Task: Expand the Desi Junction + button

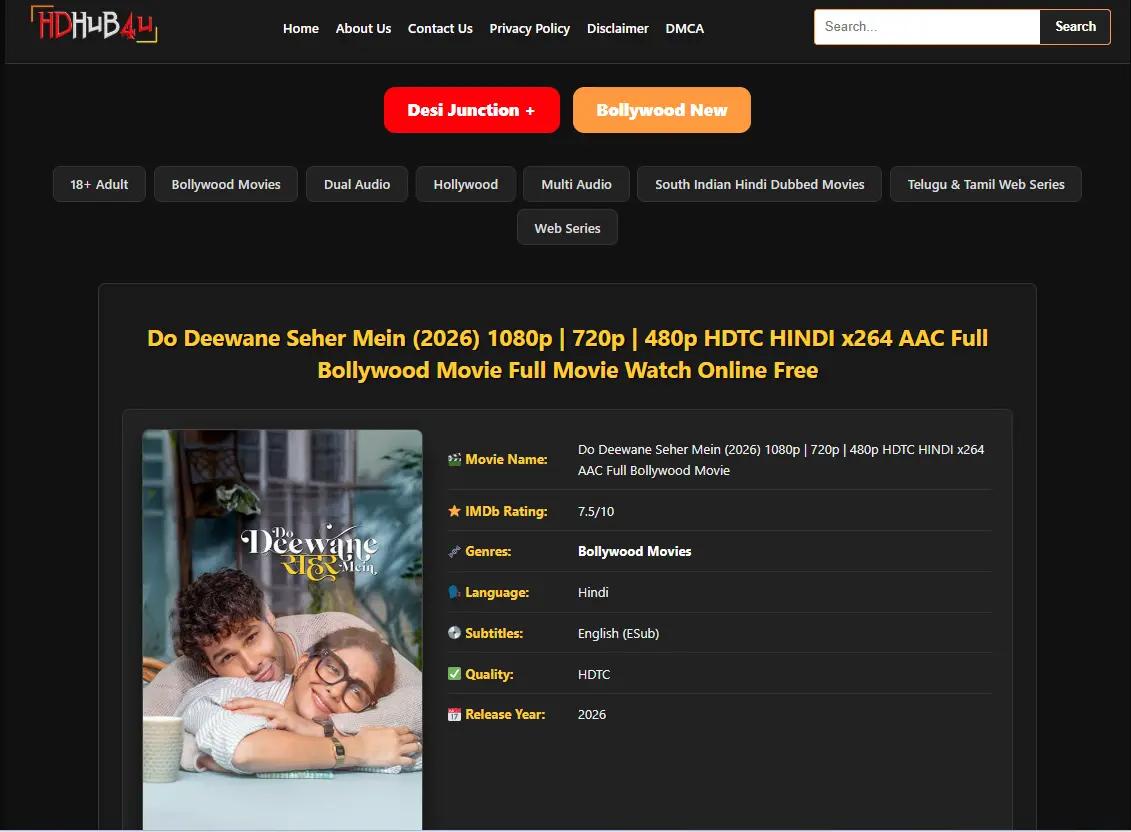Action: (x=470, y=110)
